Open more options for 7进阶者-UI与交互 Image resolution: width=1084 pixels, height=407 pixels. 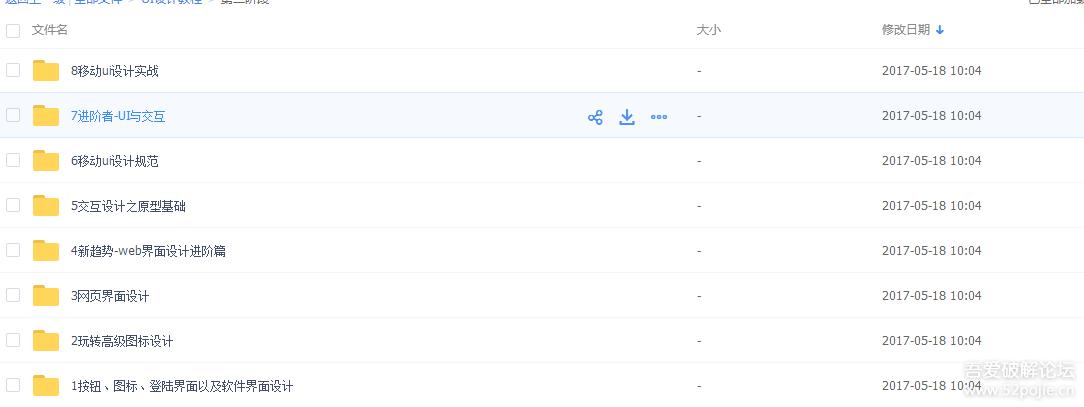tap(659, 117)
